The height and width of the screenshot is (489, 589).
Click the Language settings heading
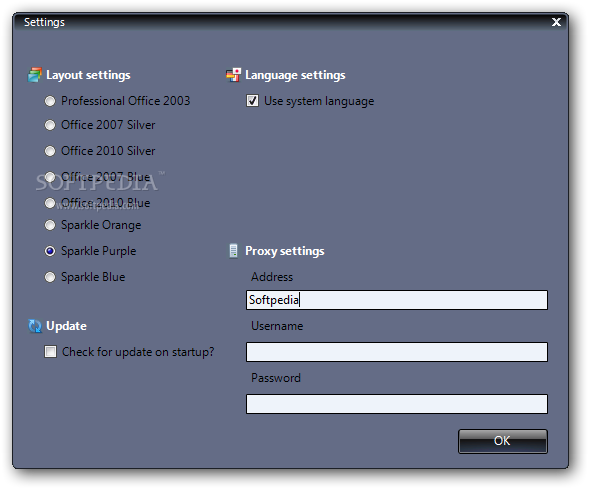point(295,75)
